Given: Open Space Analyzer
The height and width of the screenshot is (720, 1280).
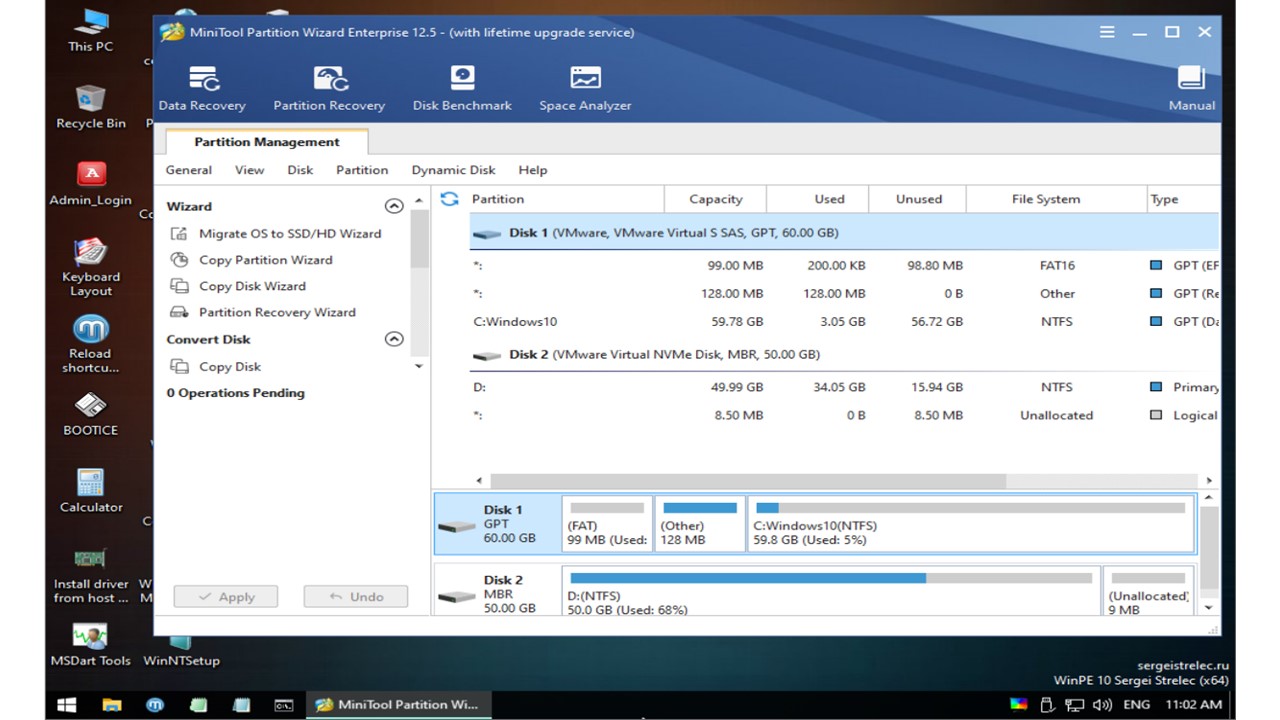Looking at the screenshot, I should tap(585, 89).
